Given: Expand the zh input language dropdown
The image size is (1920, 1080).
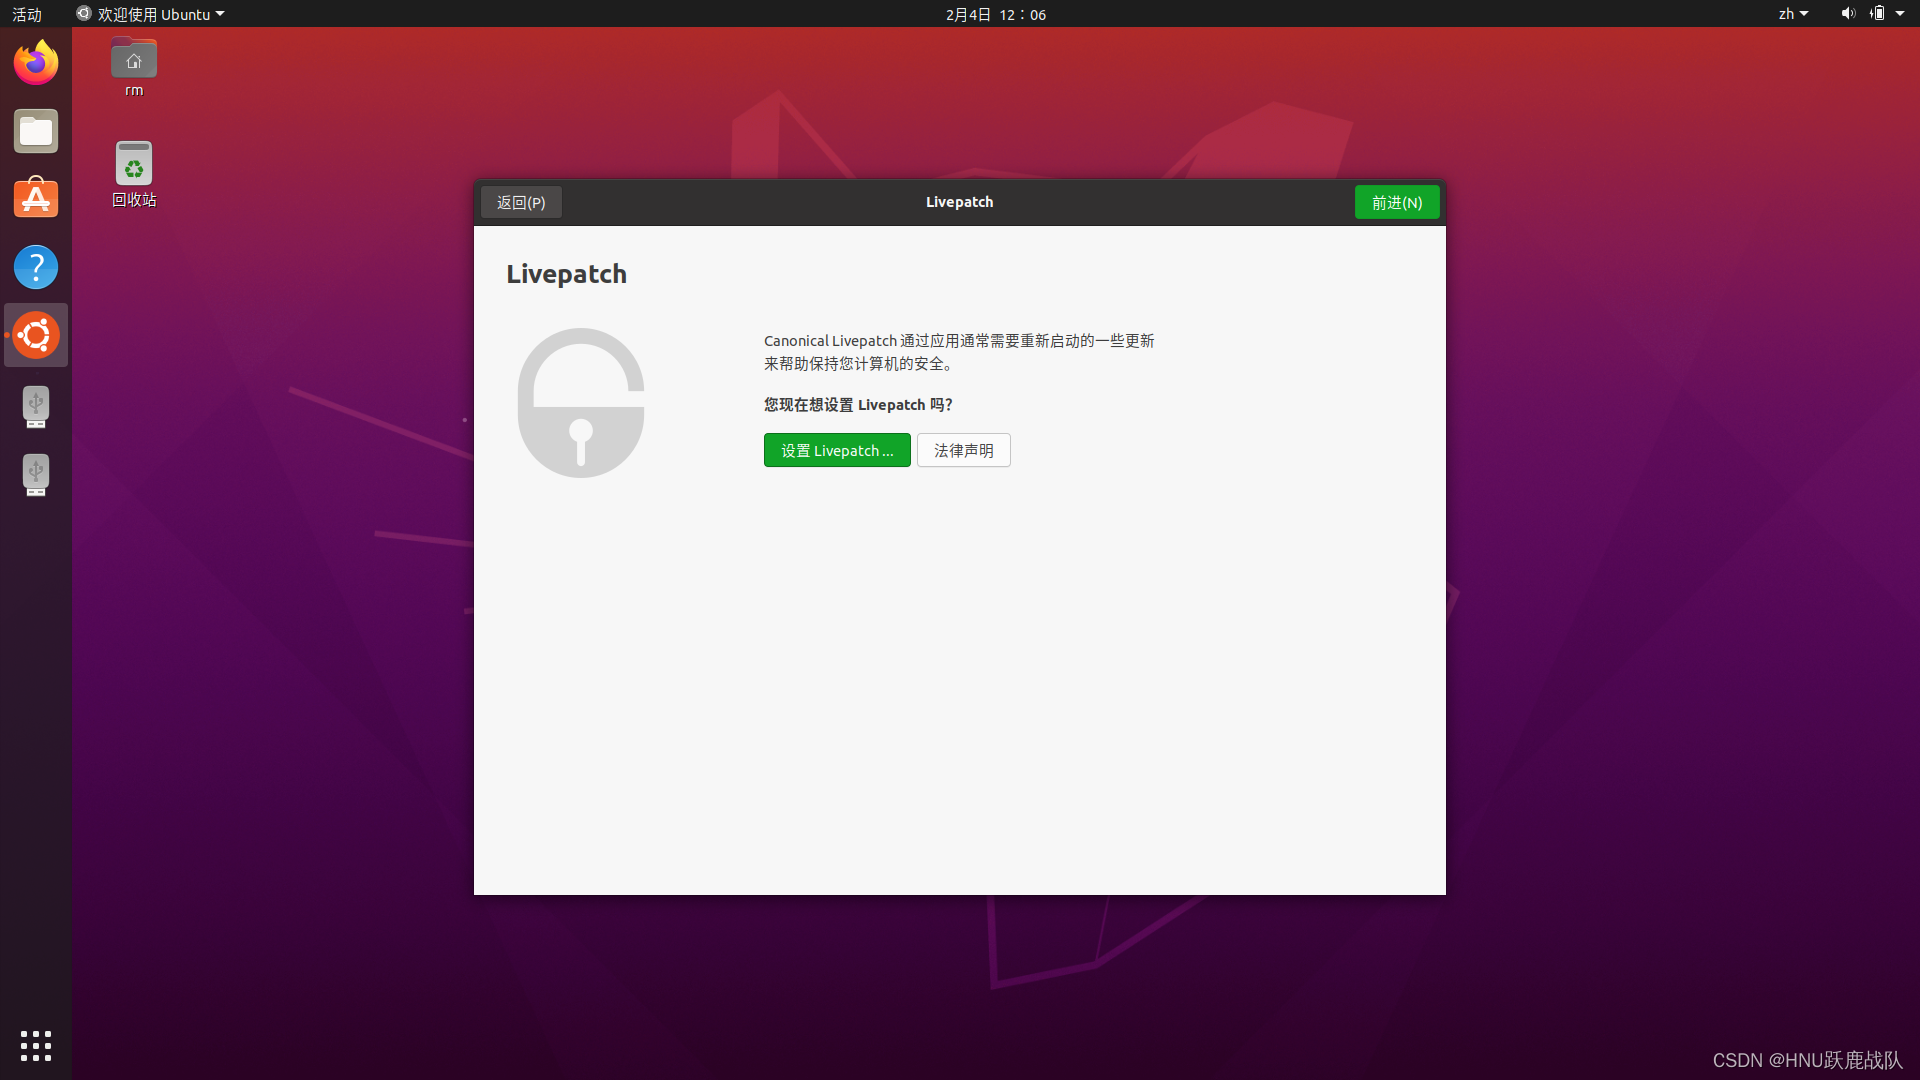Looking at the screenshot, I should click(1793, 14).
